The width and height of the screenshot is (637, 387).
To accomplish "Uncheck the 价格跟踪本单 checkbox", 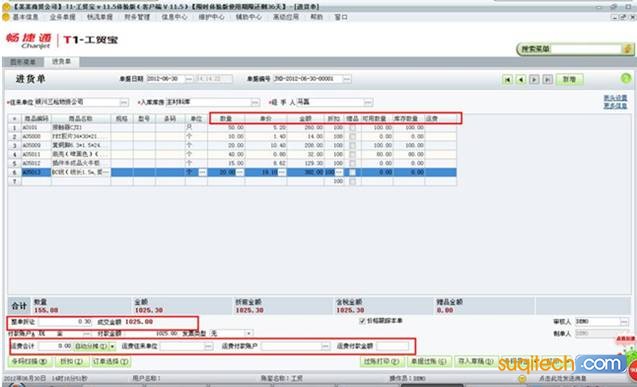I will (362, 321).
